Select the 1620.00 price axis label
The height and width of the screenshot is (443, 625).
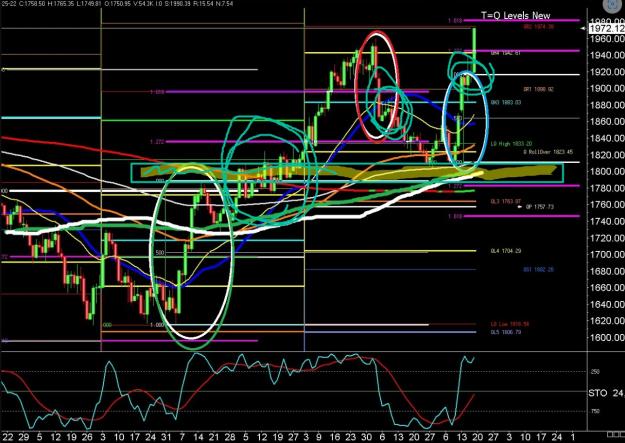pyautogui.click(x=607, y=320)
